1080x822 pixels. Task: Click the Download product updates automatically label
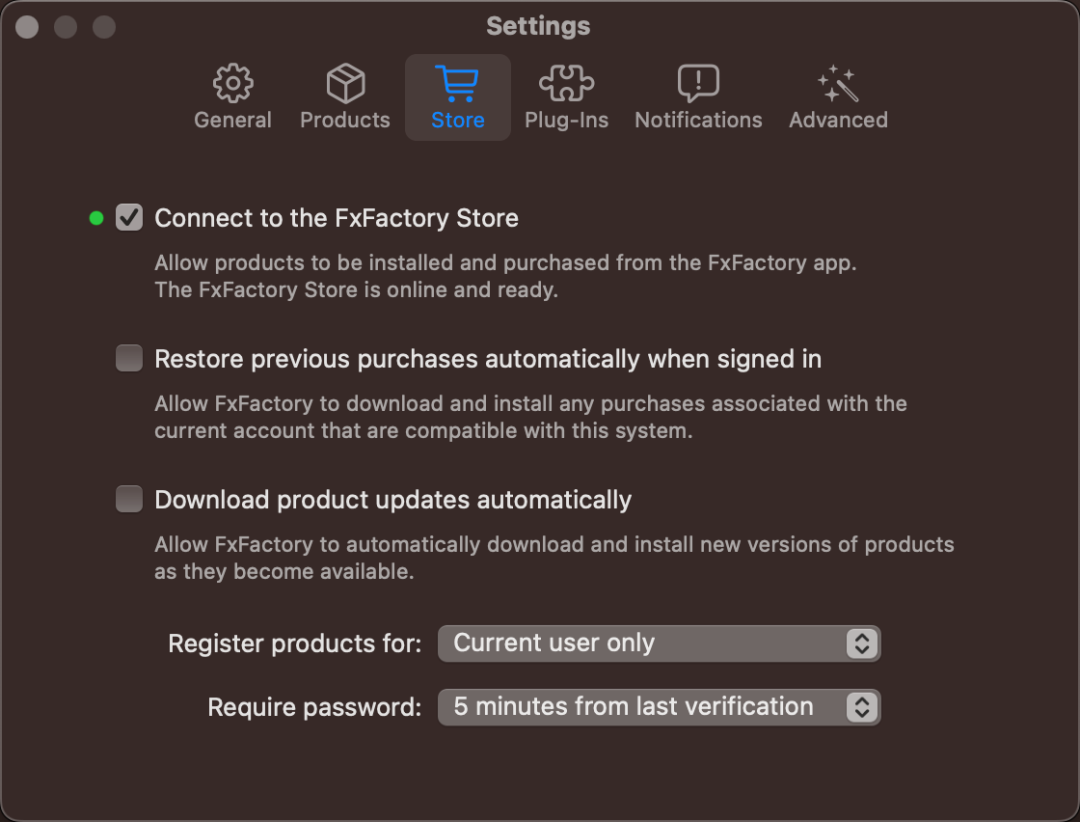pos(393,500)
